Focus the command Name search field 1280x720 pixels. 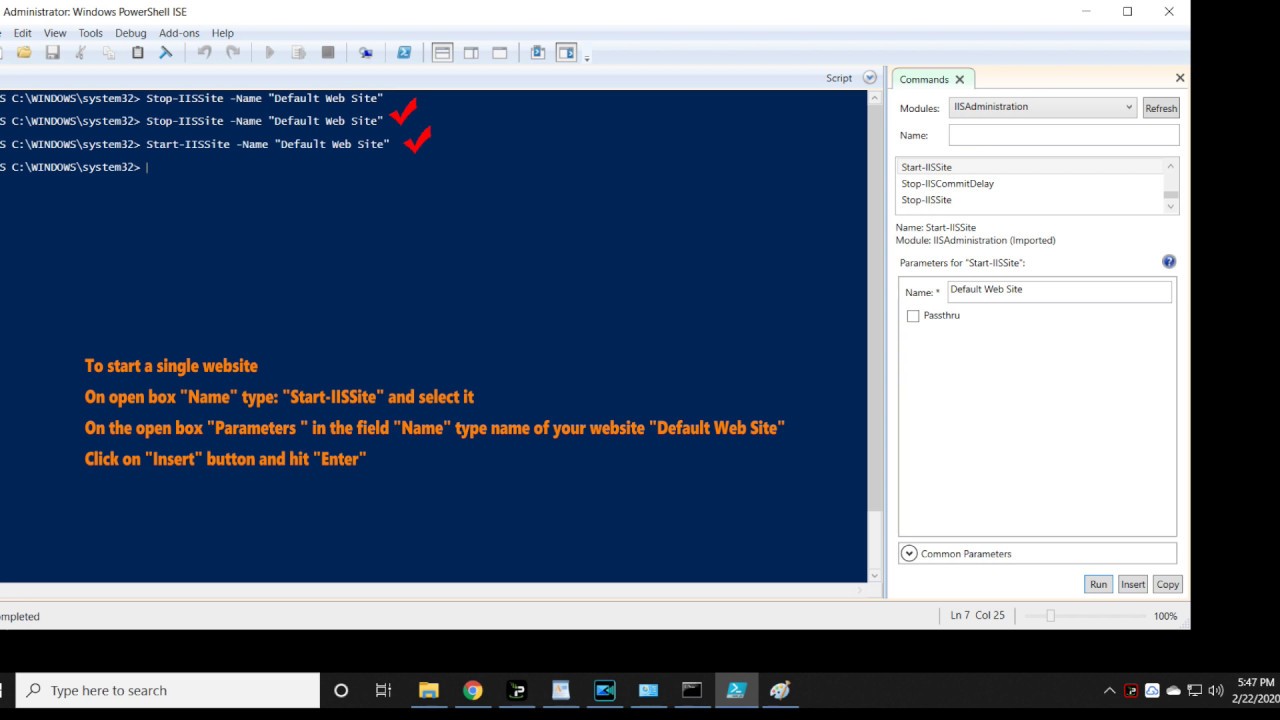(x=1064, y=135)
